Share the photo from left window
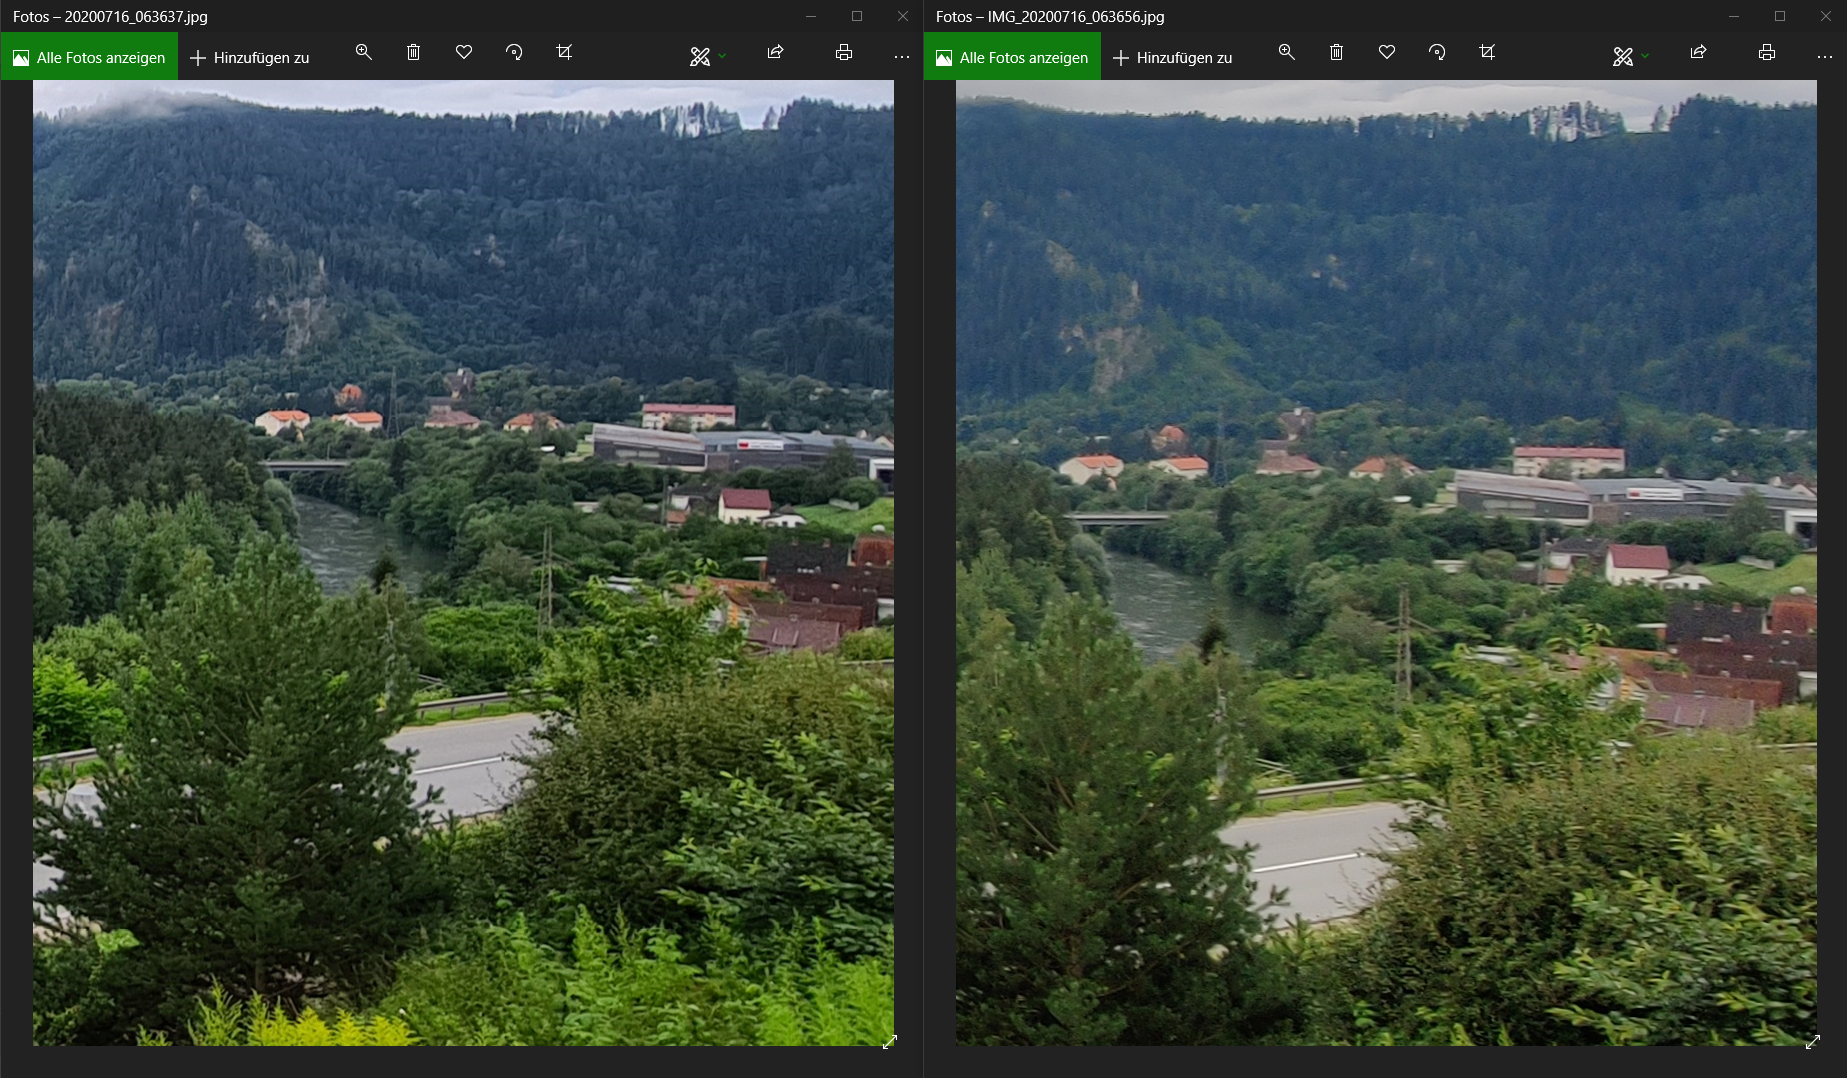Screen dimensions: 1847x1078 pos(775,52)
